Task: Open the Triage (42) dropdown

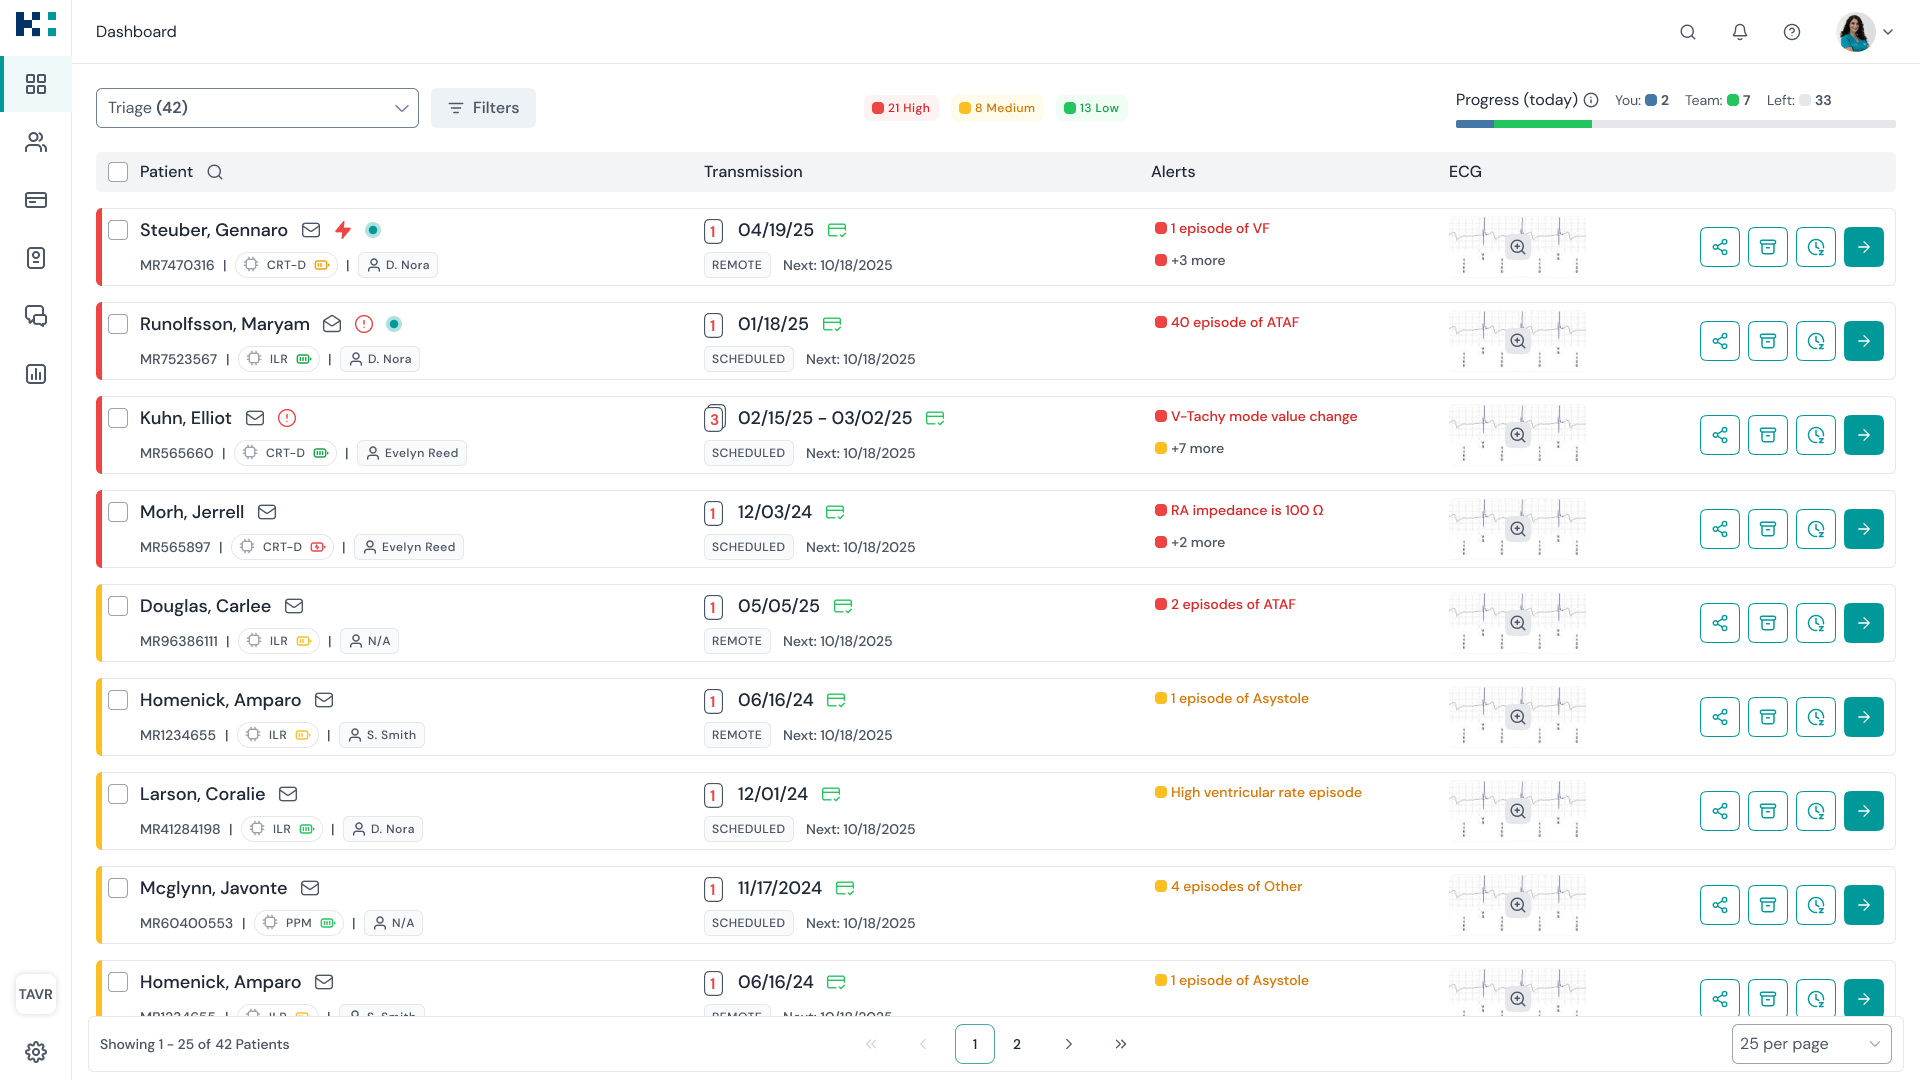Action: [257, 107]
